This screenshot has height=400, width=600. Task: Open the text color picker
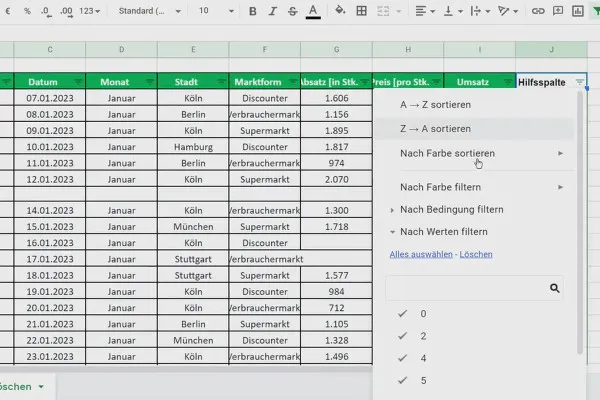pyautogui.click(x=313, y=11)
